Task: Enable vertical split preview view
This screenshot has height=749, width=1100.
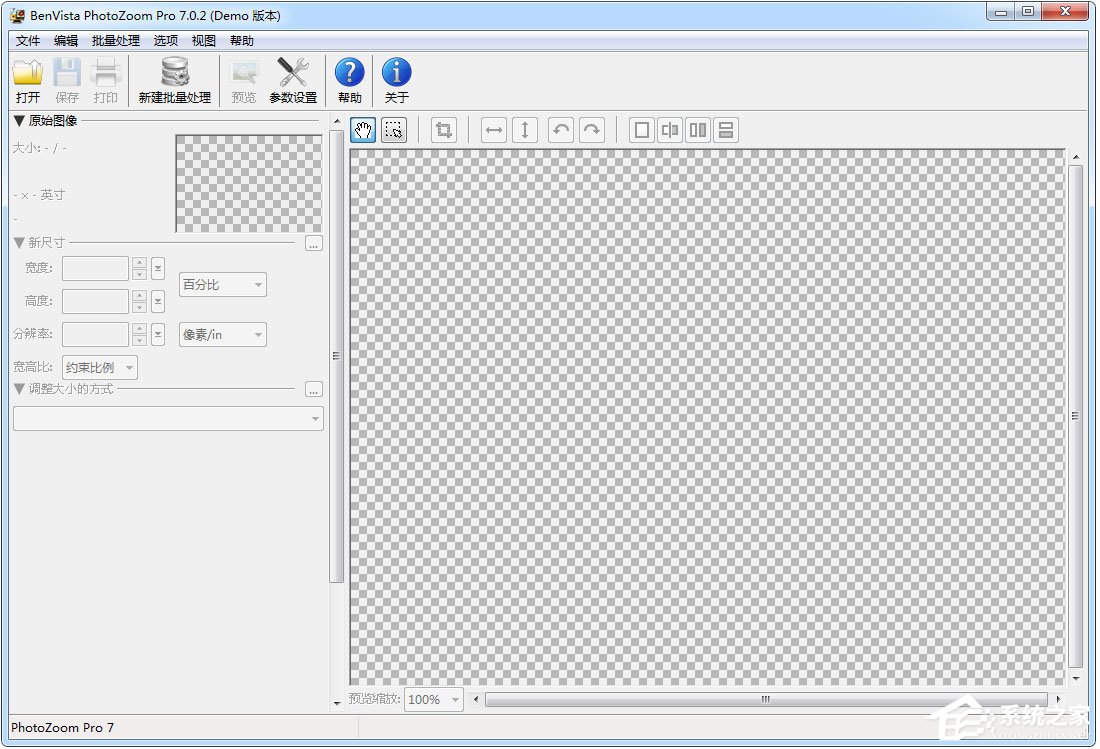Action: (670, 130)
